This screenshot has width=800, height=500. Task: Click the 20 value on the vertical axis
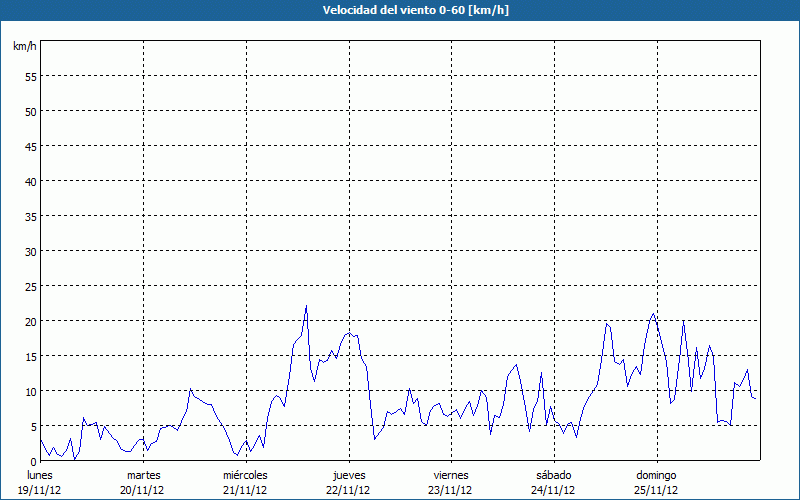(x=30, y=321)
